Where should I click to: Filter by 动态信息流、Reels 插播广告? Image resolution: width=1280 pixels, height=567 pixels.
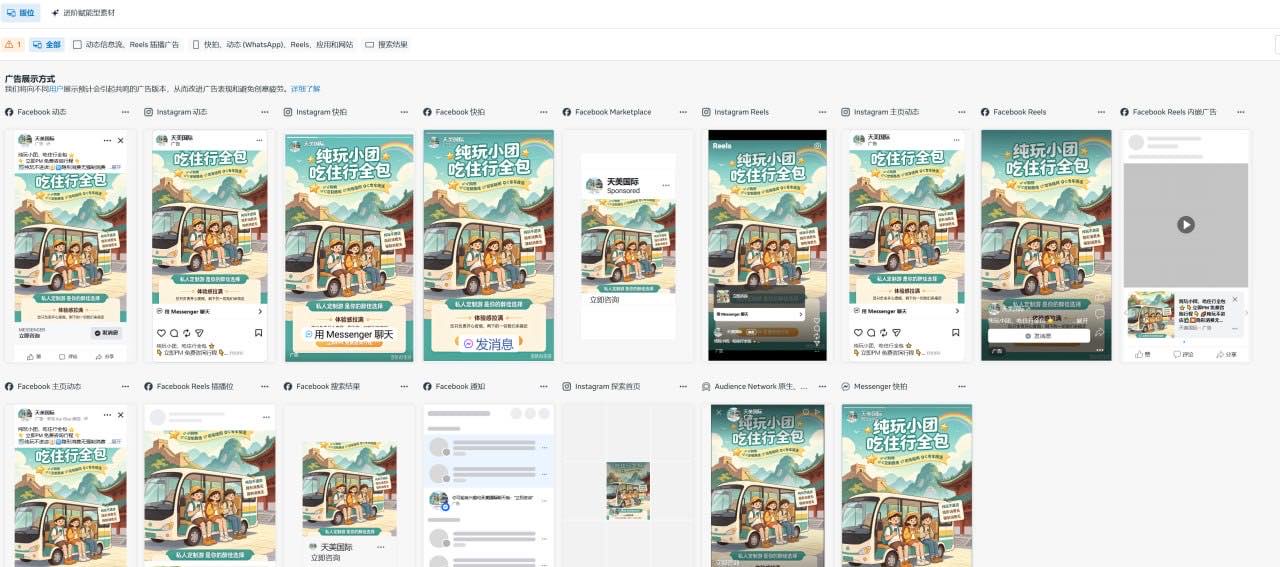tap(126, 44)
